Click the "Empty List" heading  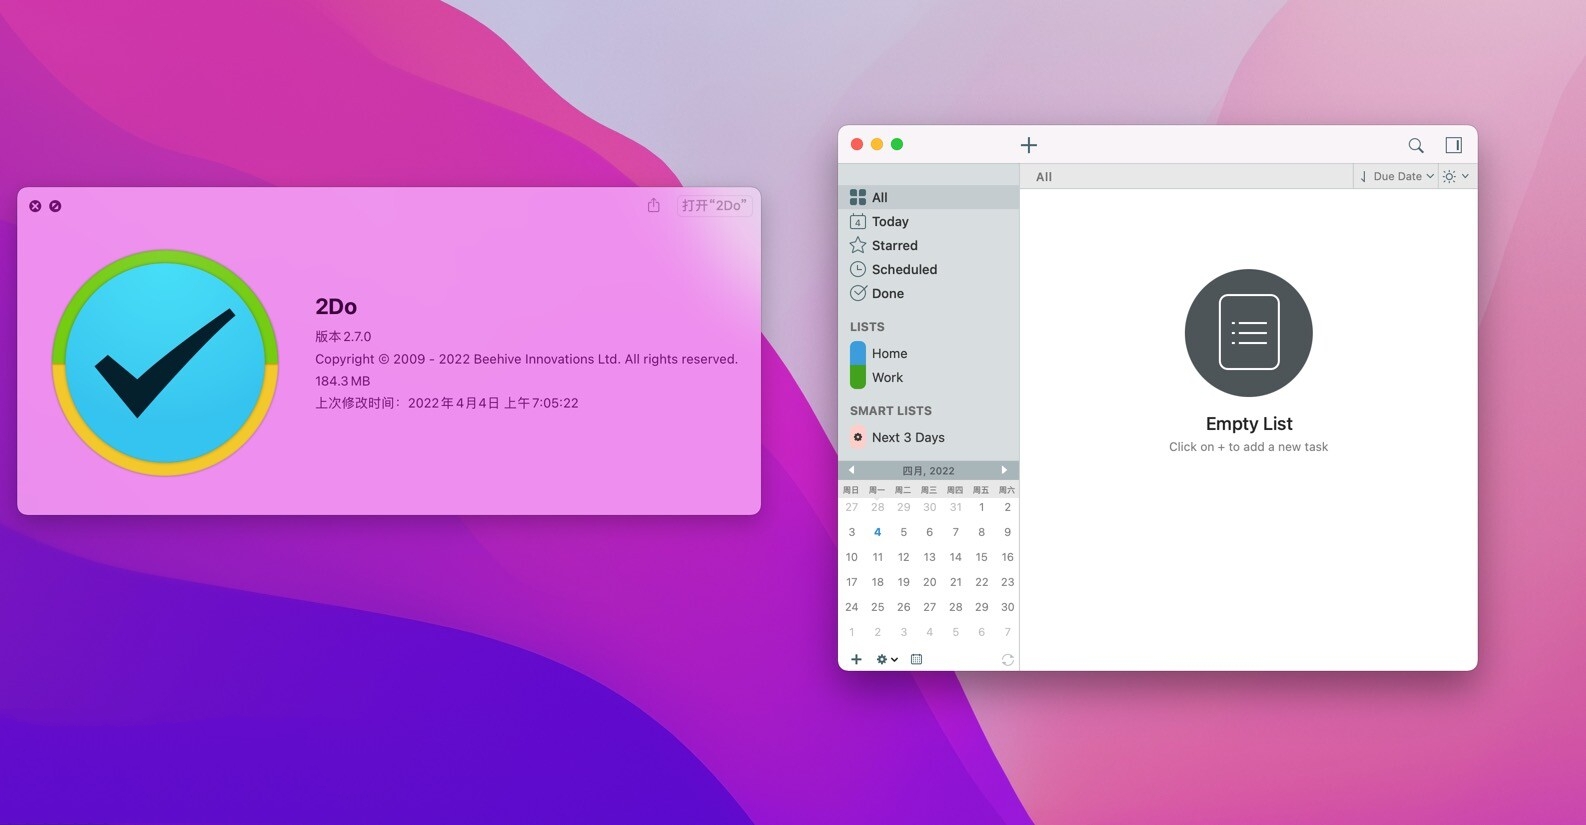click(1249, 424)
